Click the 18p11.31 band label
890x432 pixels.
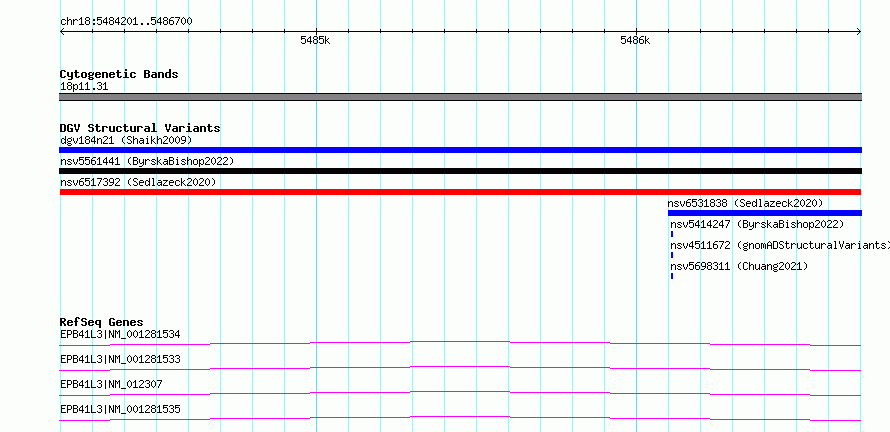[84, 87]
